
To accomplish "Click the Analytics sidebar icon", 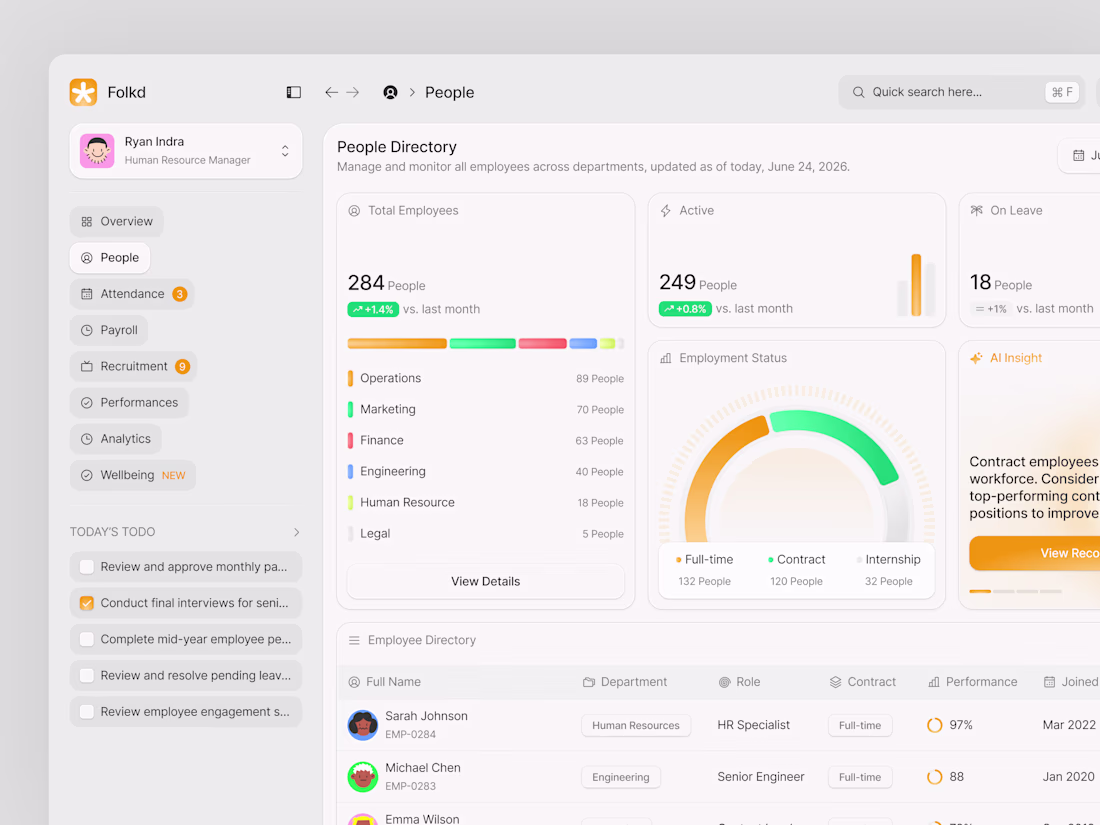I will (x=86, y=439).
